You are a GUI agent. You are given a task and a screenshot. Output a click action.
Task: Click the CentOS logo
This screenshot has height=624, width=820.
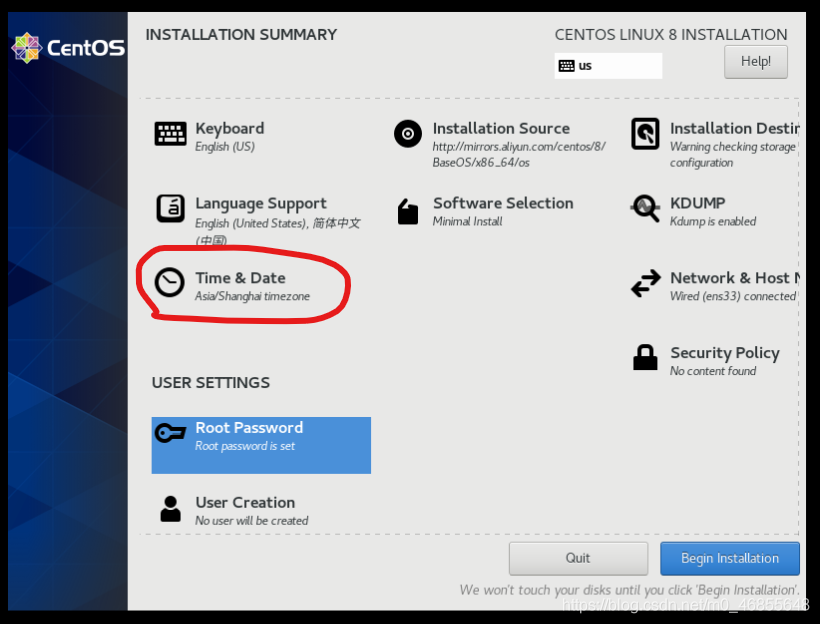point(68,48)
